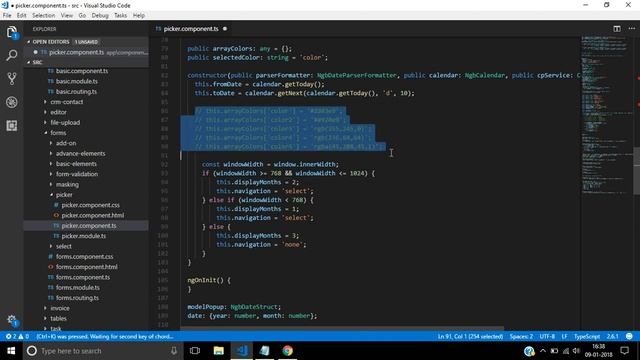
Task: Open the Selection menu
Action: pyautogui.click(x=44, y=15)
